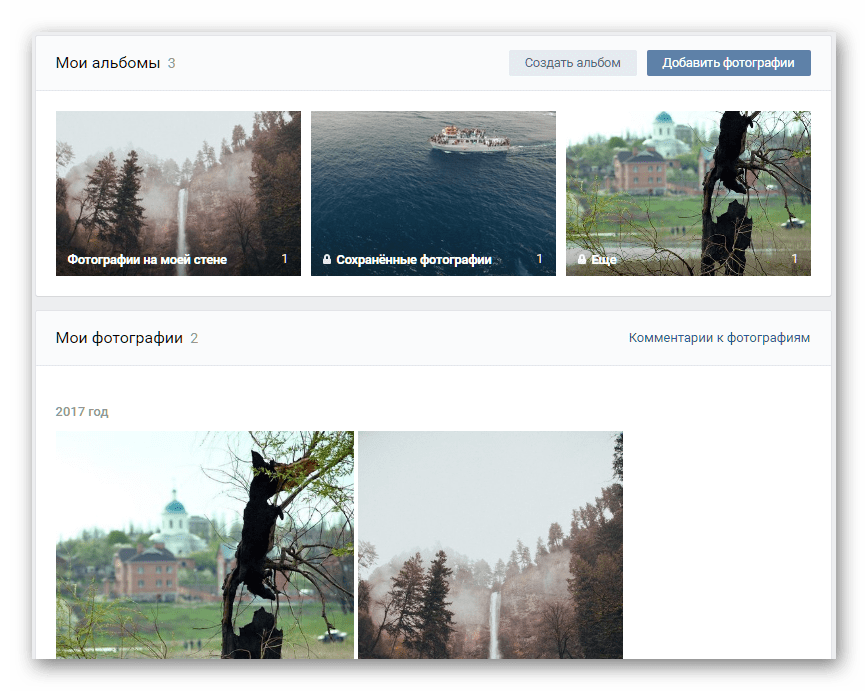Click the 'Мои альбомы' heading
This screenshot has height=691, width=868.
[x=108, y=63]
